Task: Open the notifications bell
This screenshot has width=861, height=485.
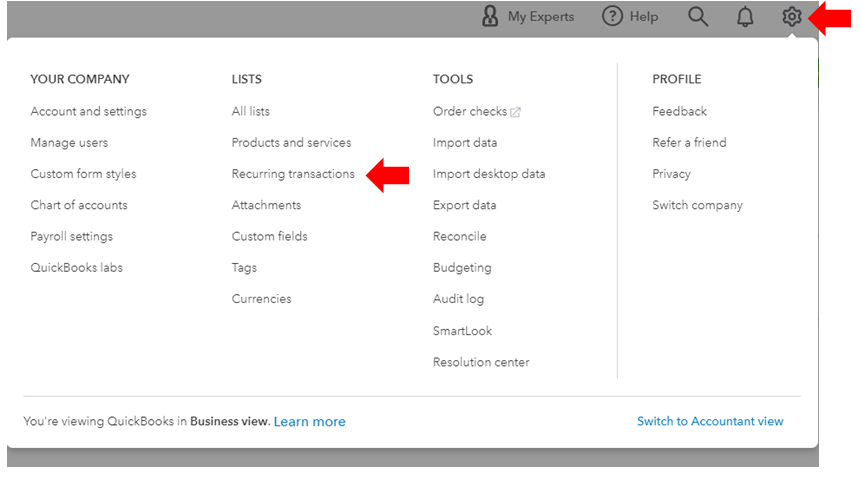Action: [x=745, y=17]
